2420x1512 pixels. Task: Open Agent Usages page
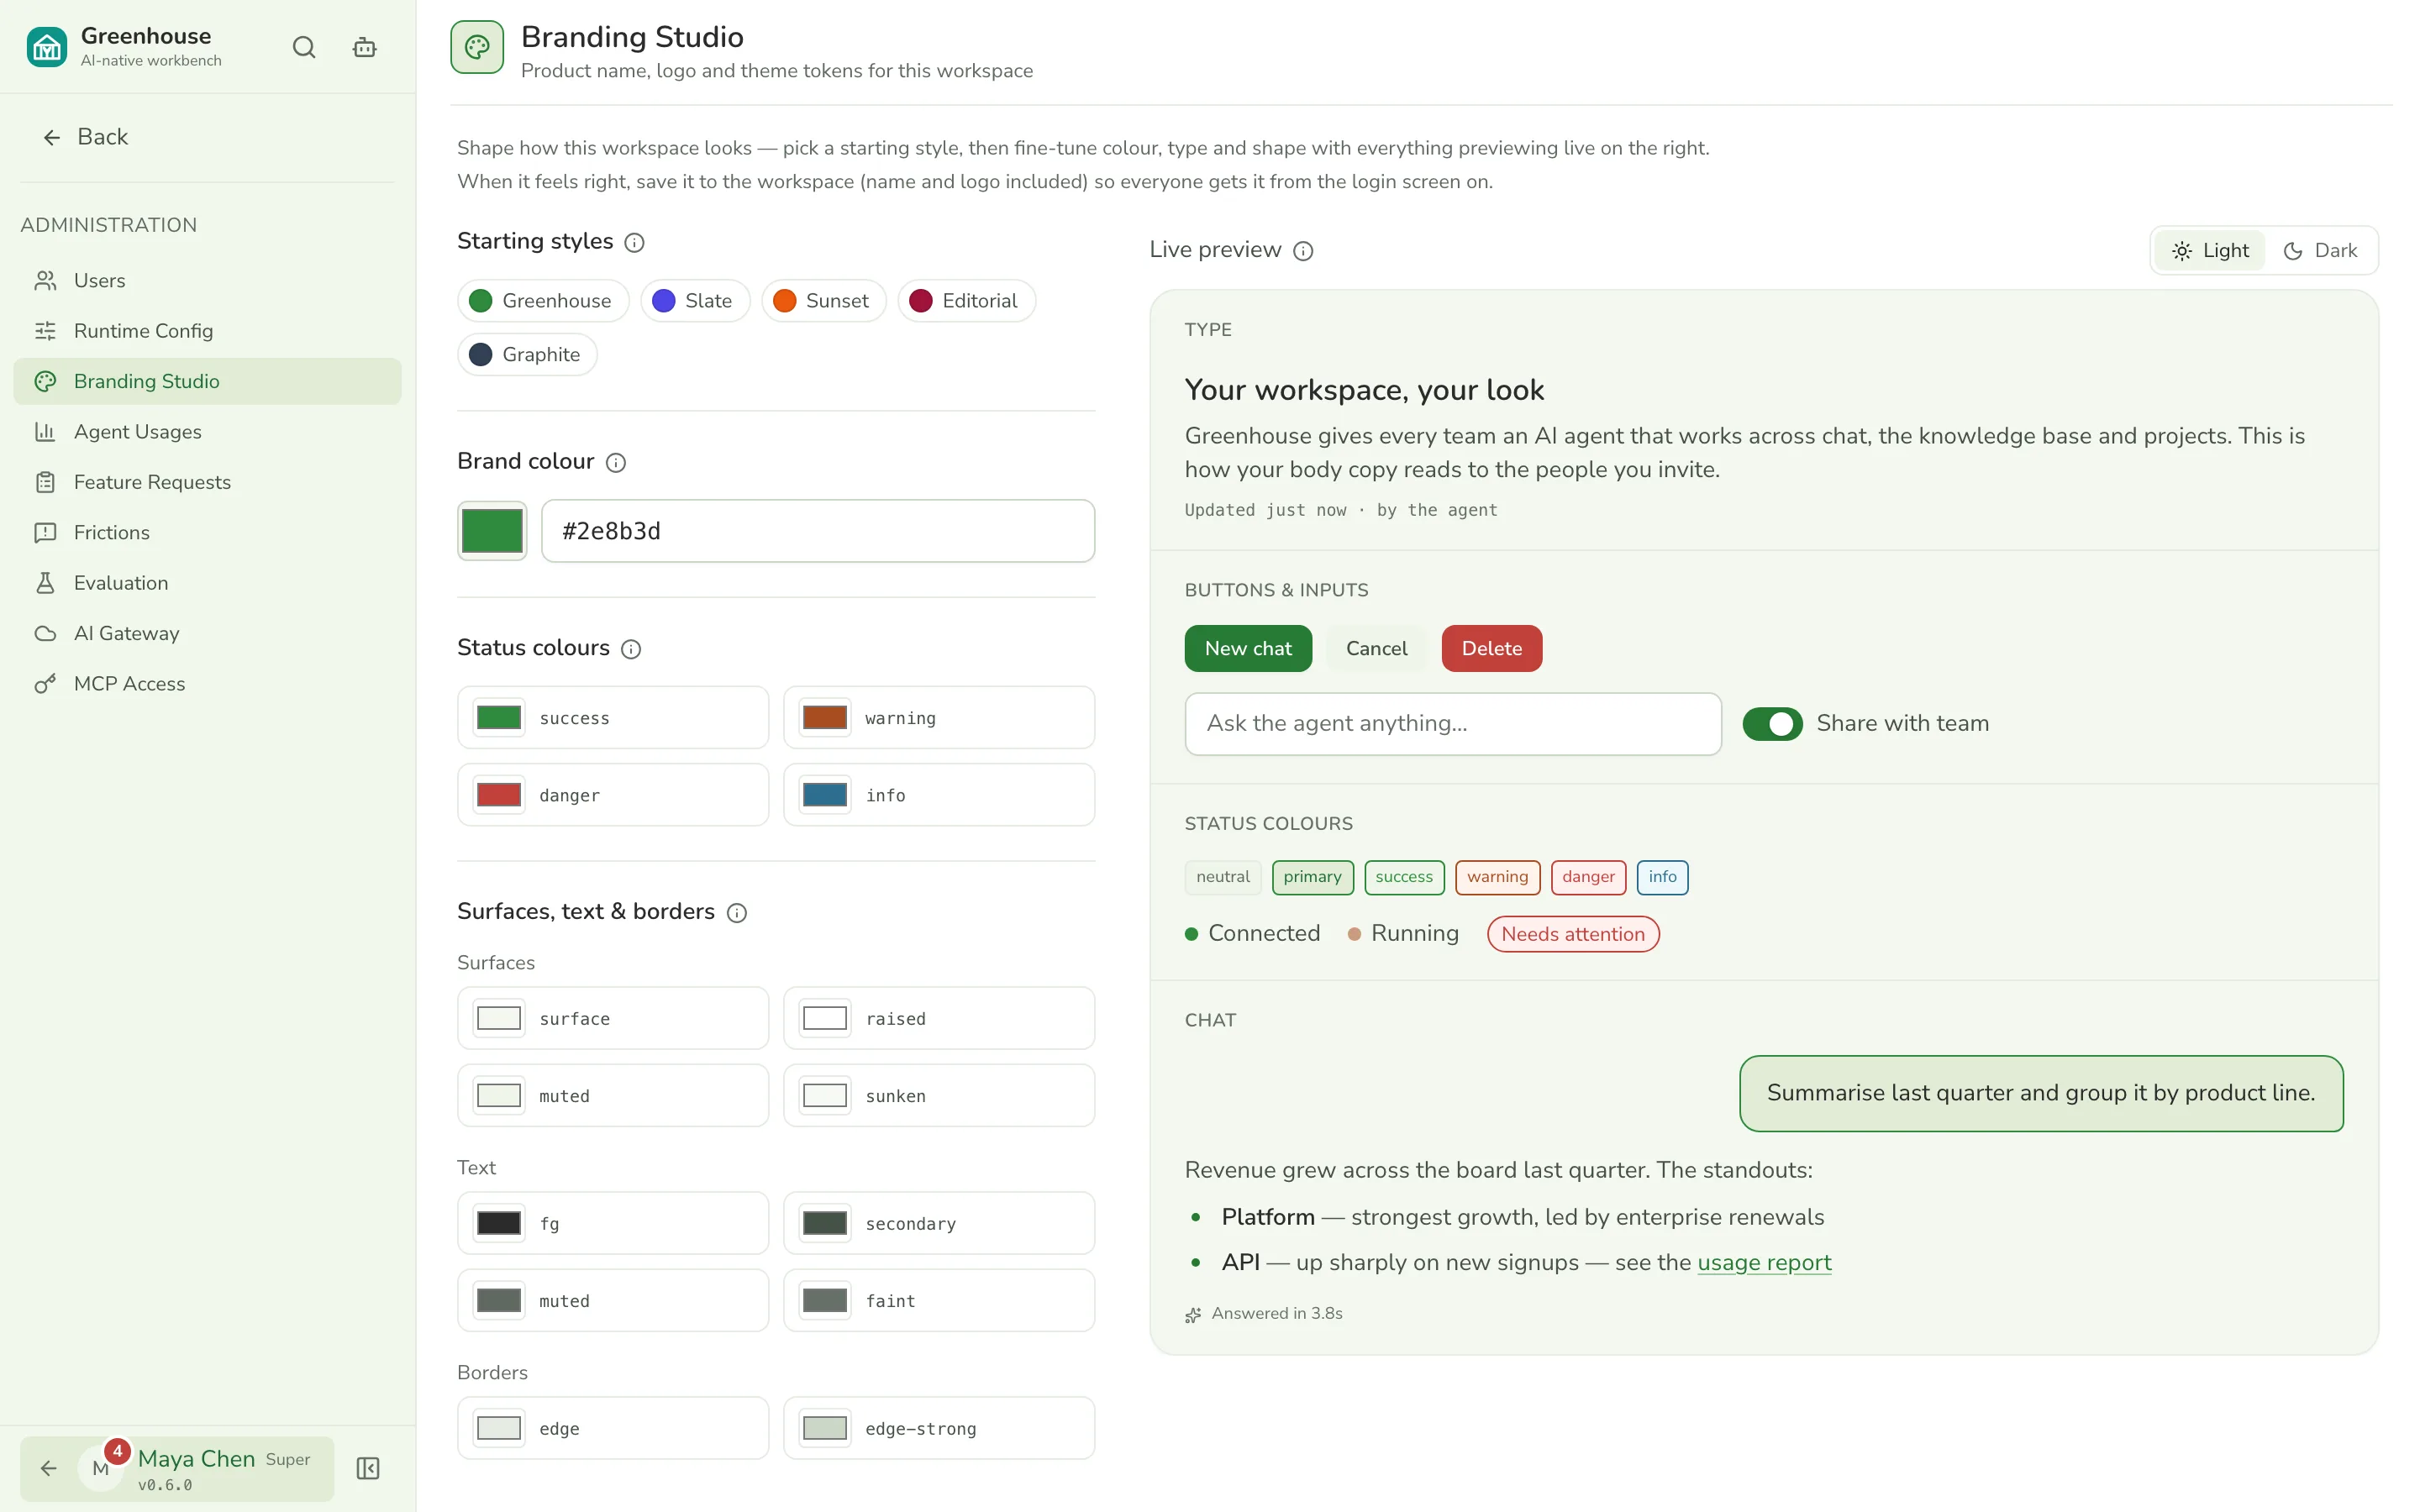pos(207,432)
